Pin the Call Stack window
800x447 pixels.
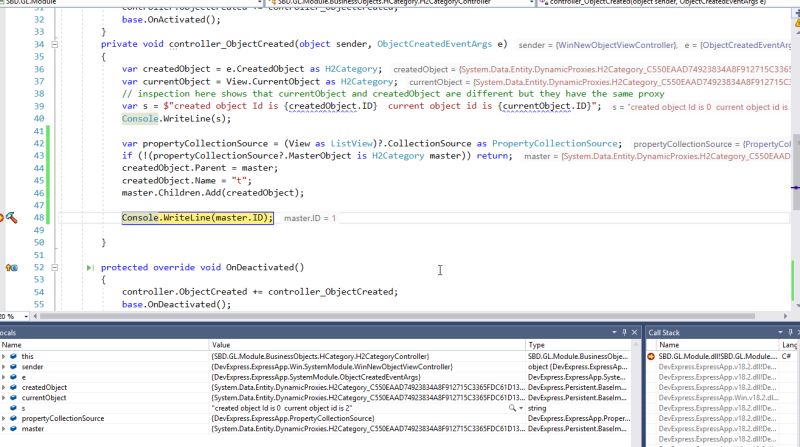point(790,332)
